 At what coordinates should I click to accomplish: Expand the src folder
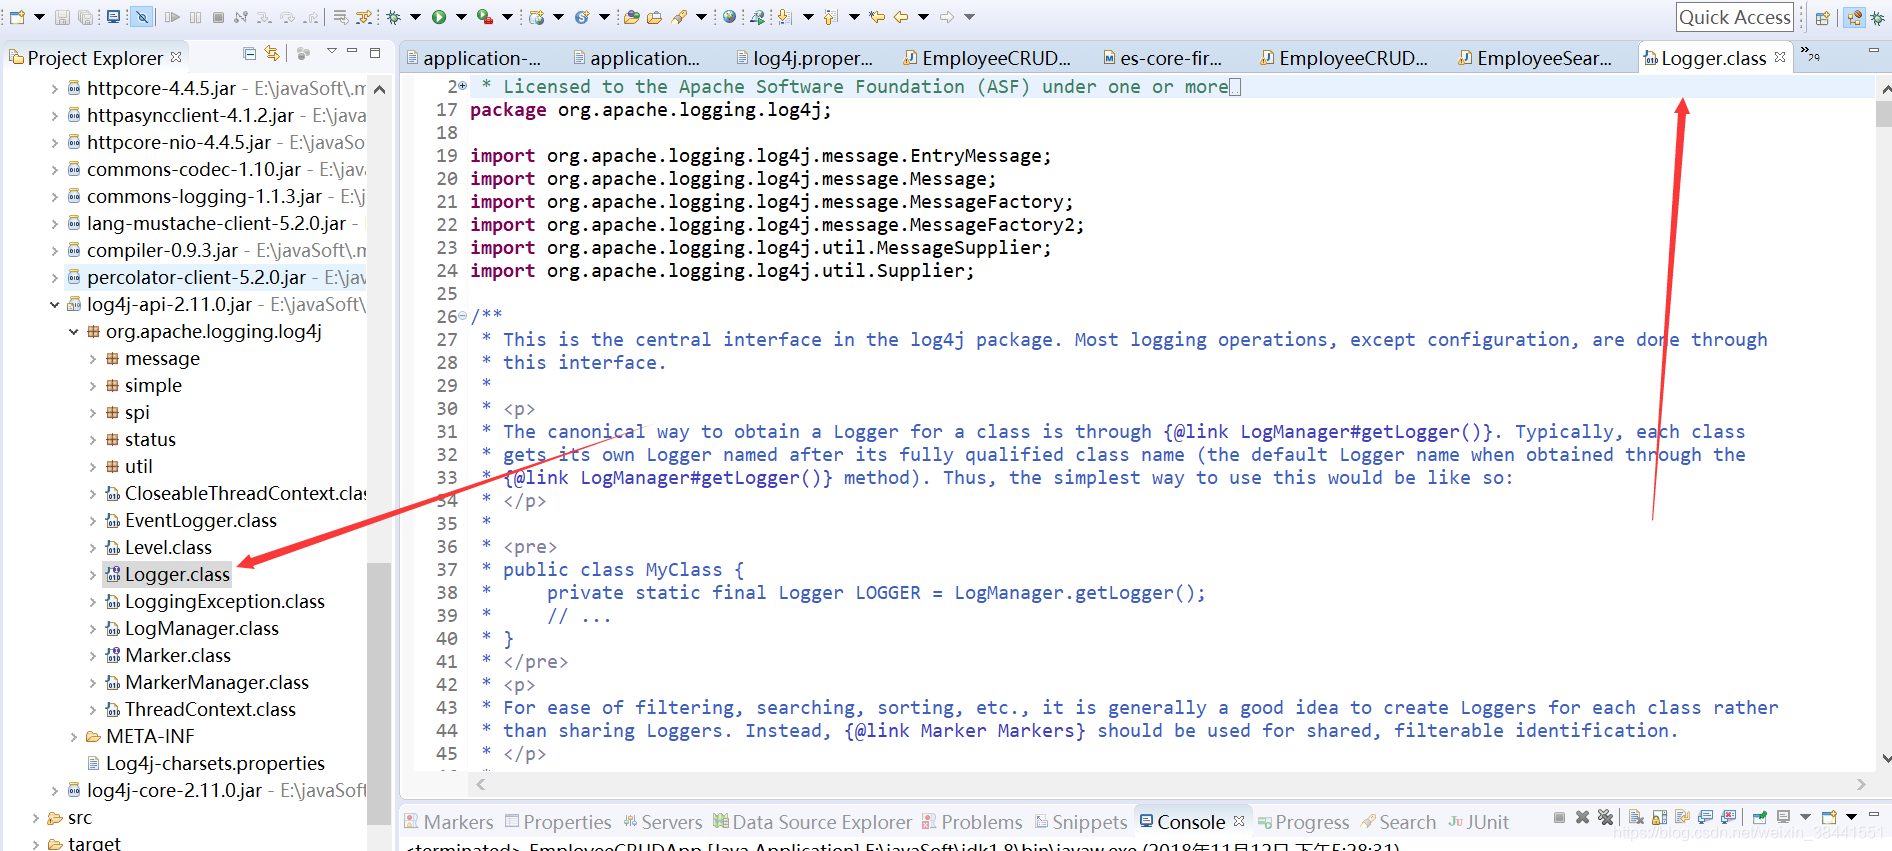pos(36,817)
